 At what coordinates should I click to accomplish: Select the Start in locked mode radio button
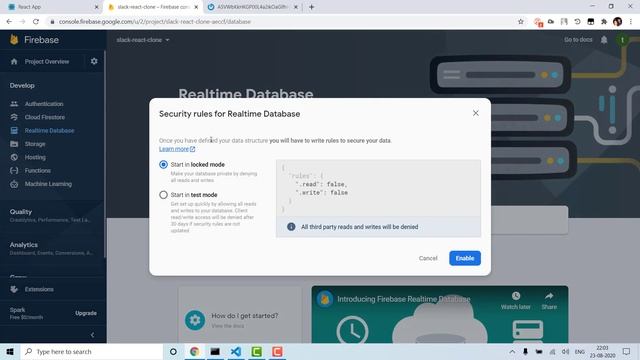click(x=163, y=164)
